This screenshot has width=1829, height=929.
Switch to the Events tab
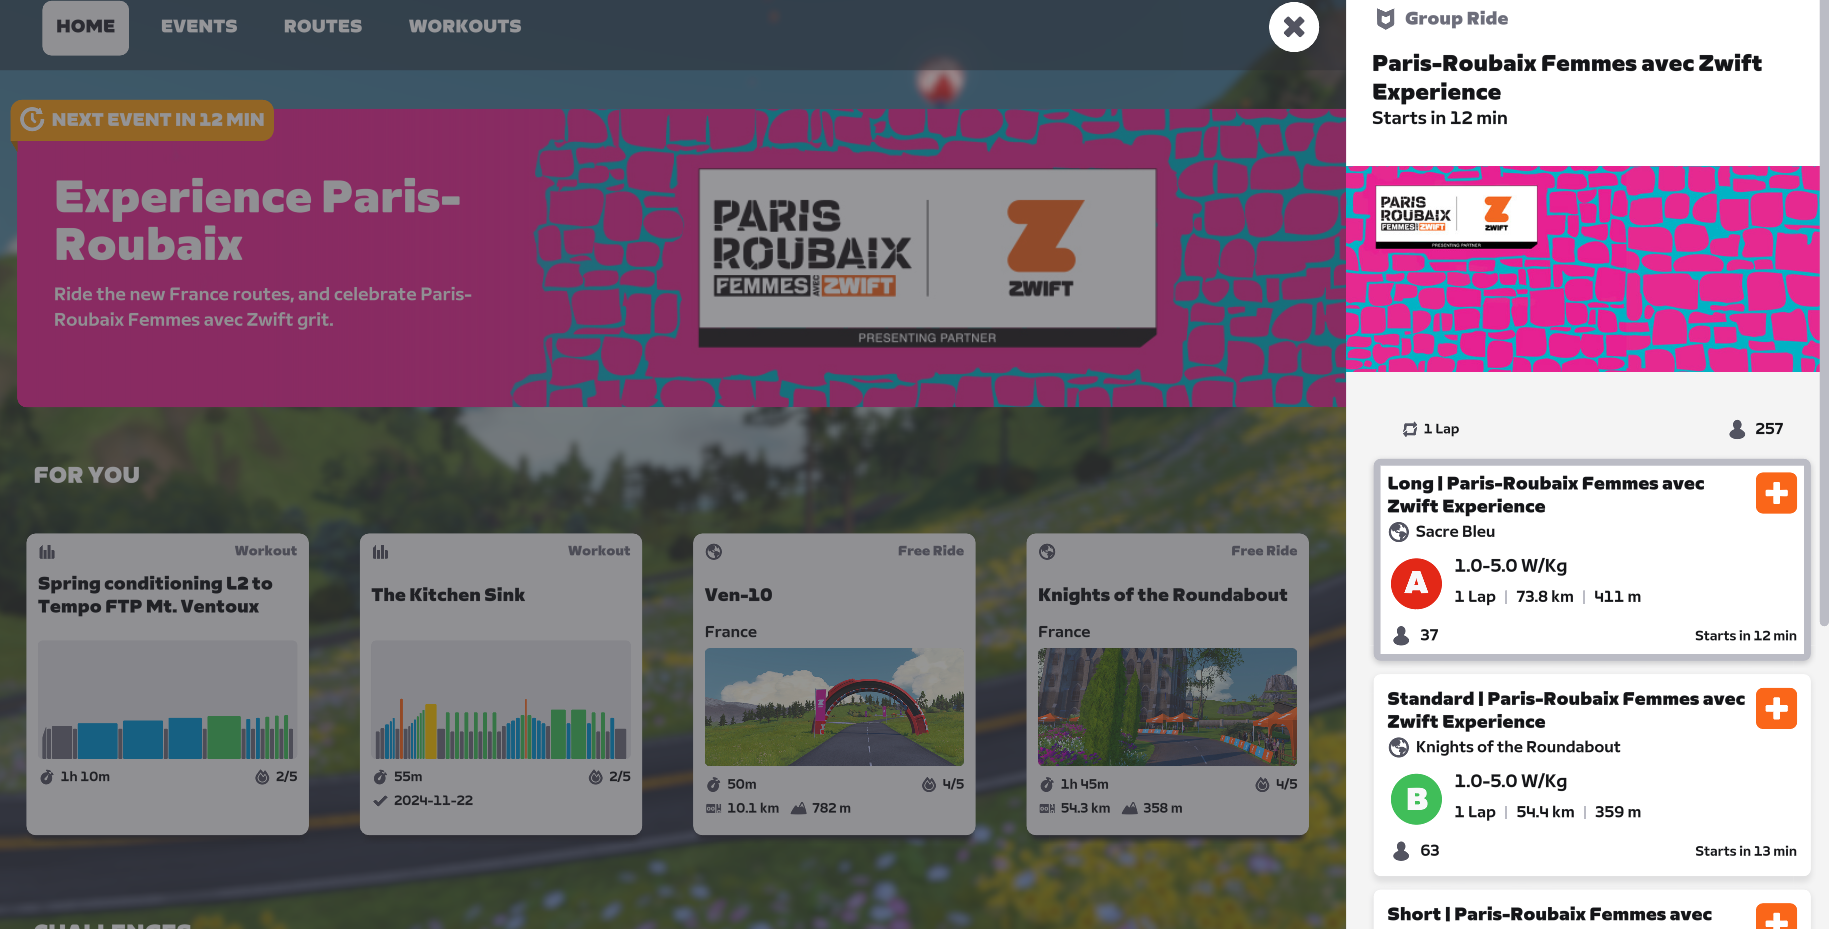coord(199,27)
